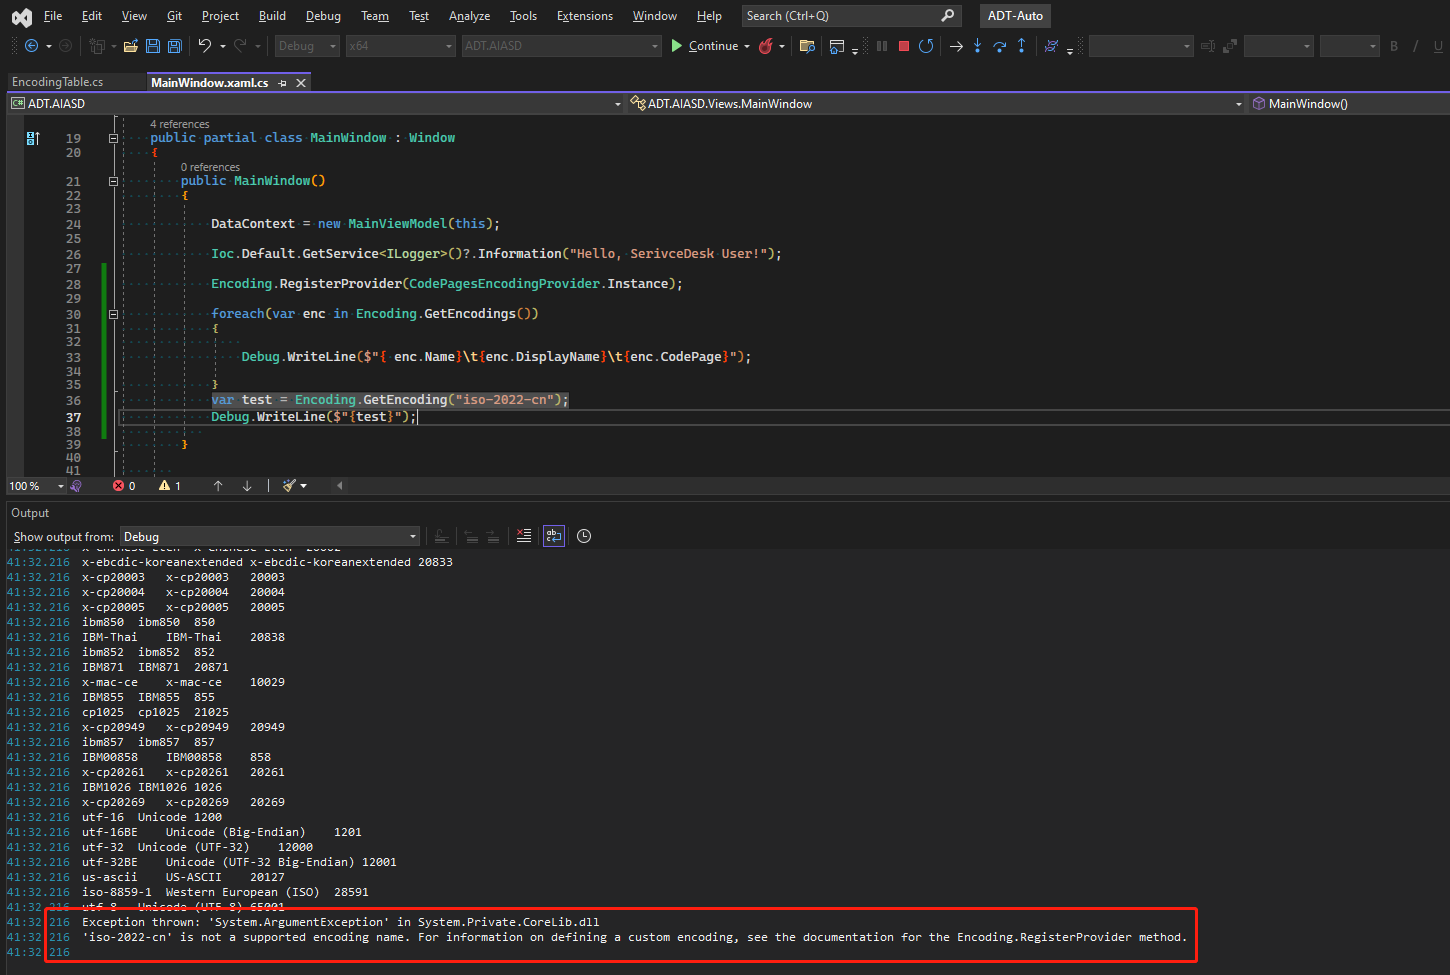Screen dimensions: 1450x975
Task: Open the x64 platform dropdown
Action: click(401, 46)
